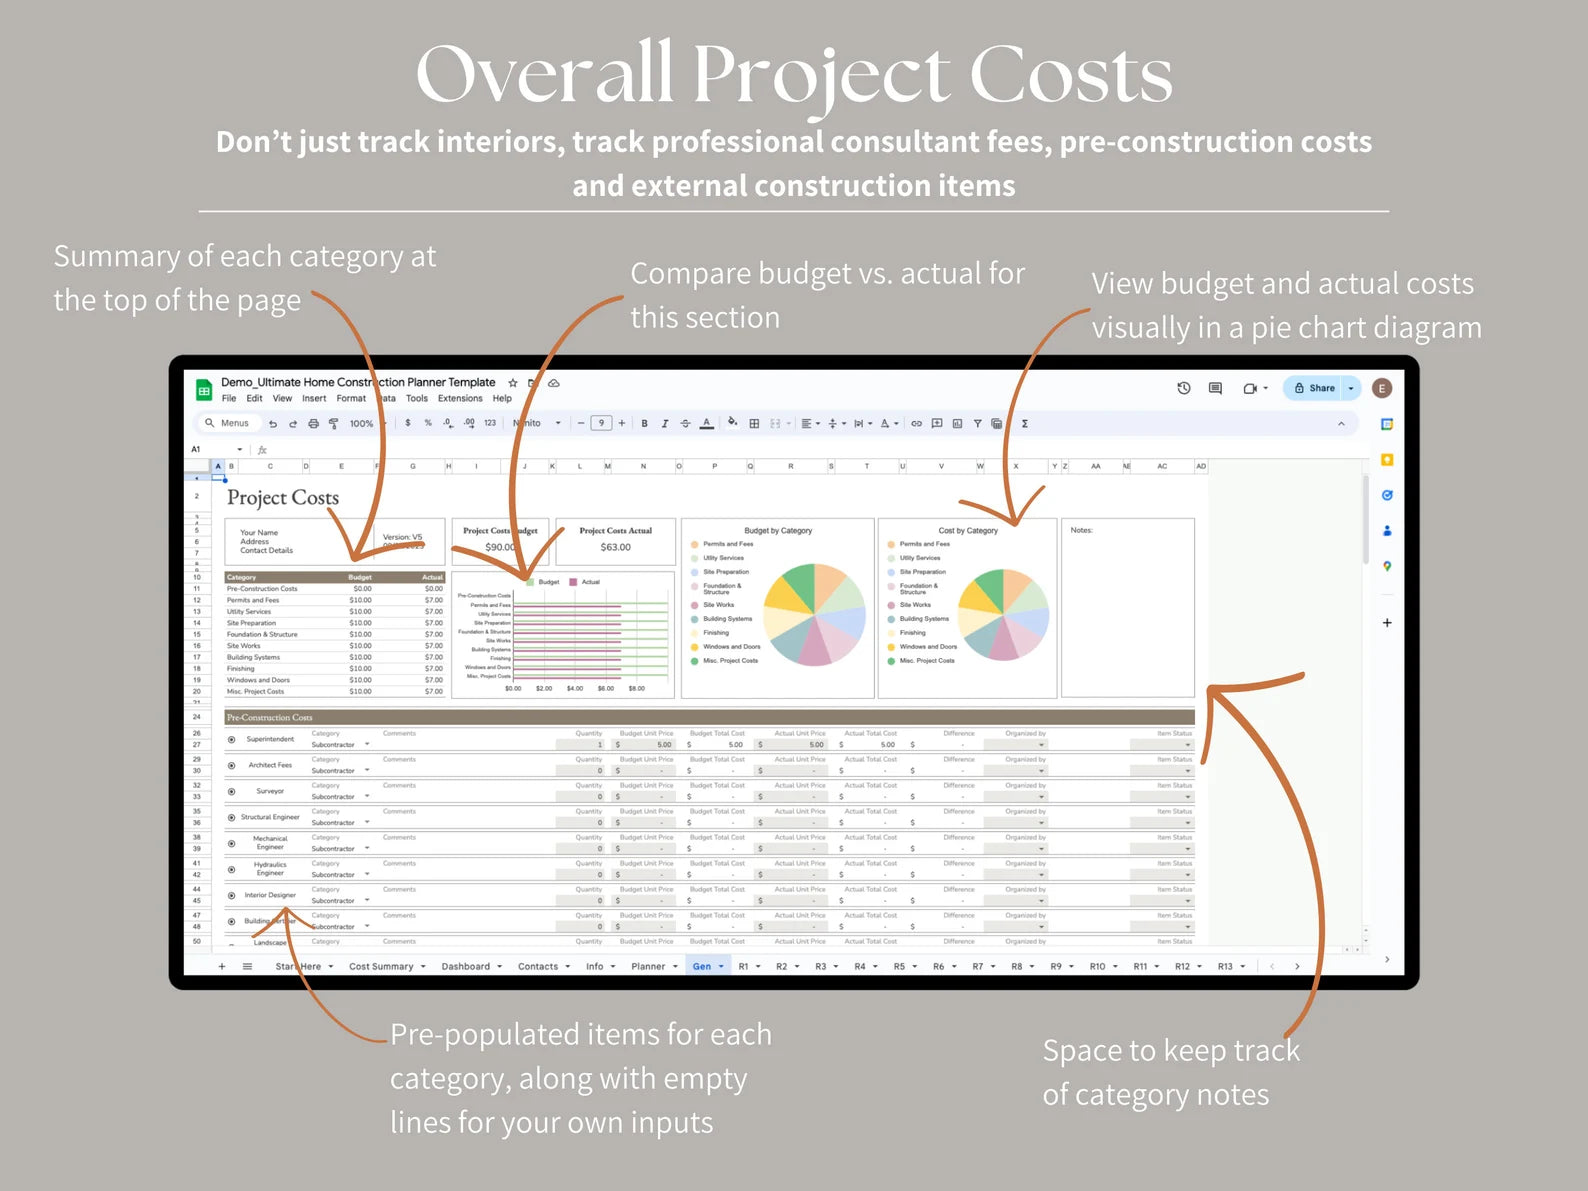The height and width of the screenshot is (1191, 1588).
Task: Open Superintendent Subcontractor category dropdown
Action: point(367,745)
